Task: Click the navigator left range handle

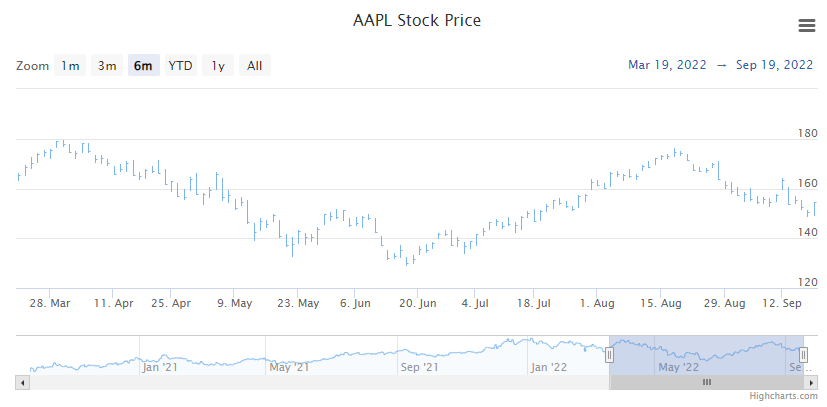Action: [609, 355]
